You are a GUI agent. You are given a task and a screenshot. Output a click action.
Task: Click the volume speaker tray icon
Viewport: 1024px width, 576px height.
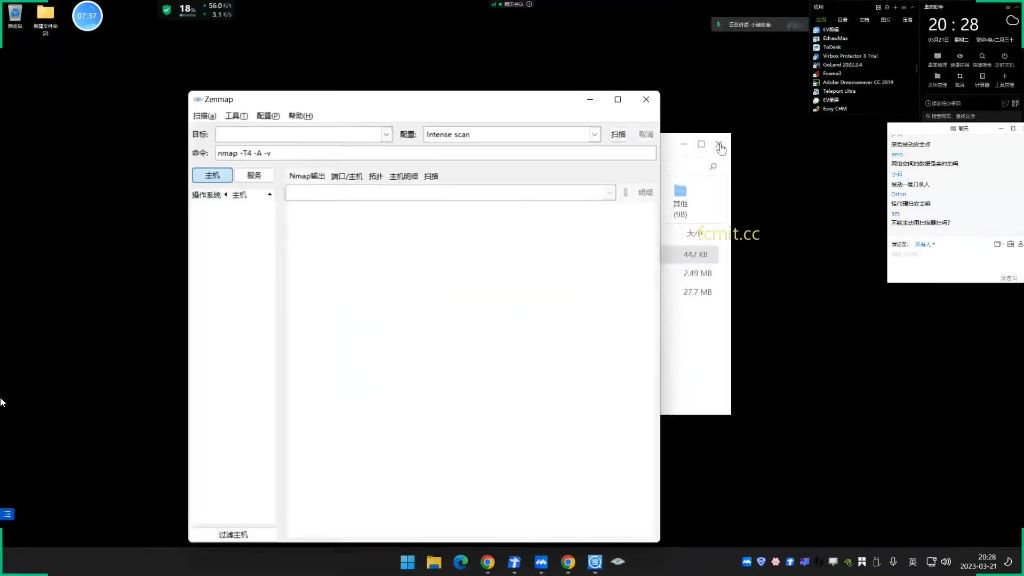pos(946,562)
